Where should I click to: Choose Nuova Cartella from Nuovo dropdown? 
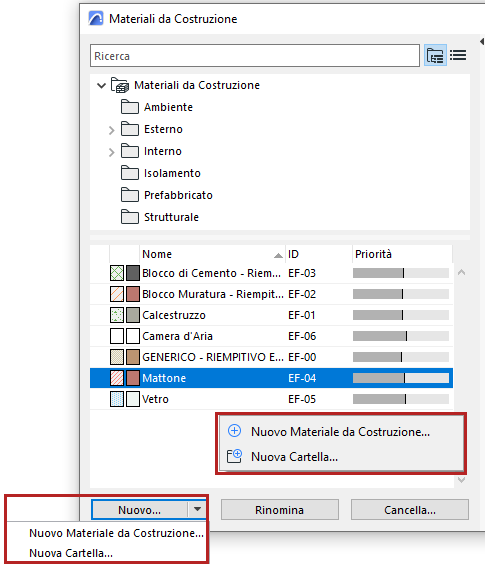71,553
